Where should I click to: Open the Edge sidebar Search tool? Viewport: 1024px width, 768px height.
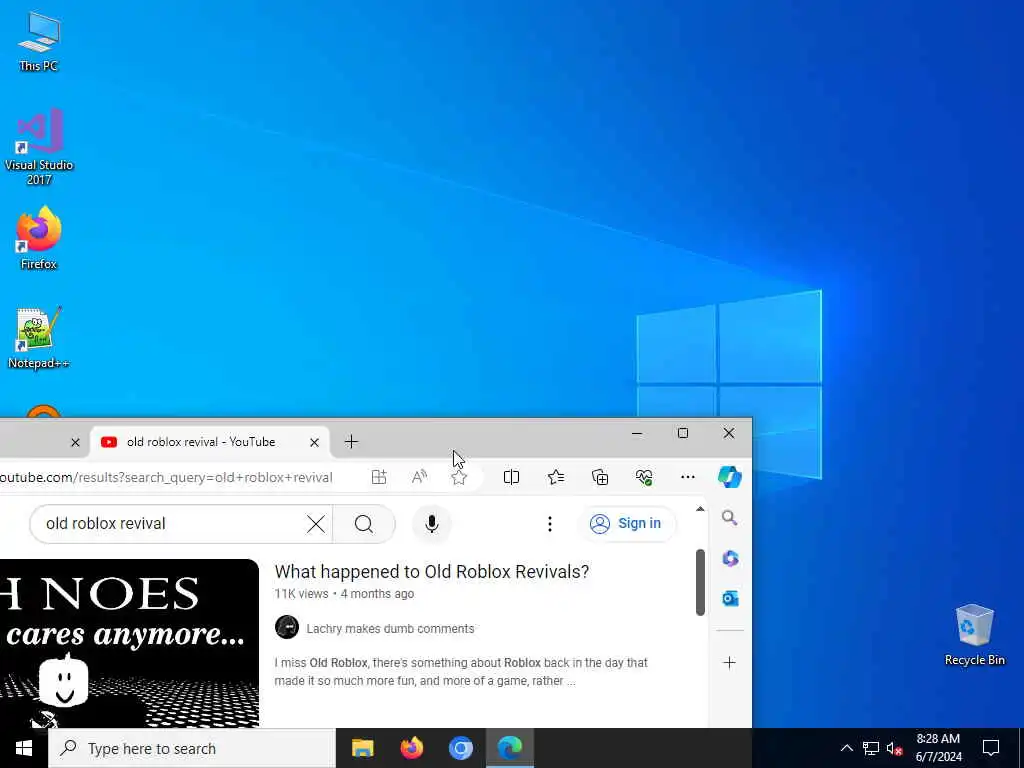[729, 519]
